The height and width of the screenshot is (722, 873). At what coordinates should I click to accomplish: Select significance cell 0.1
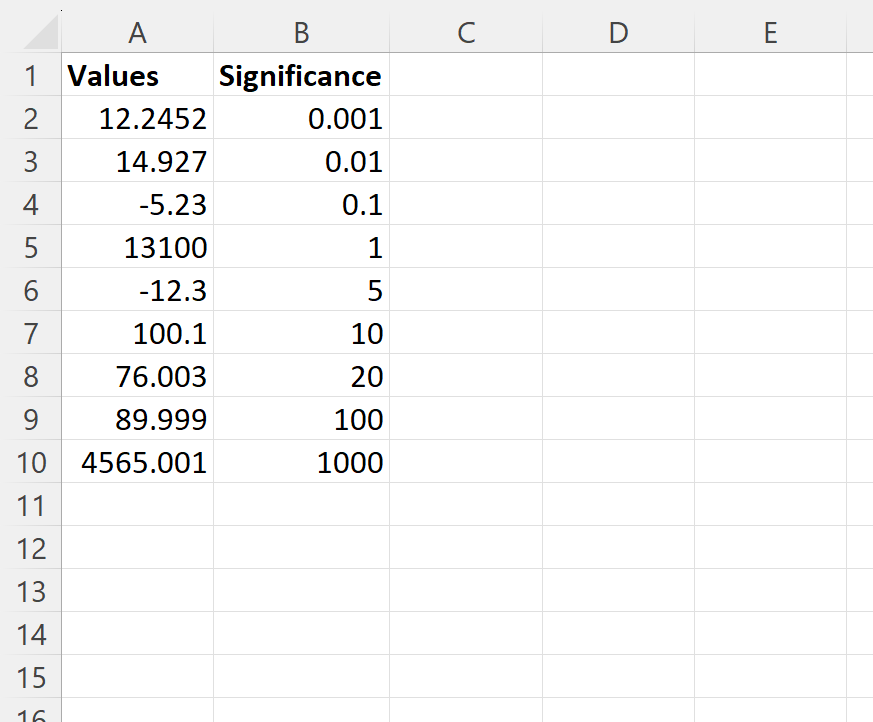coord(301,203)
